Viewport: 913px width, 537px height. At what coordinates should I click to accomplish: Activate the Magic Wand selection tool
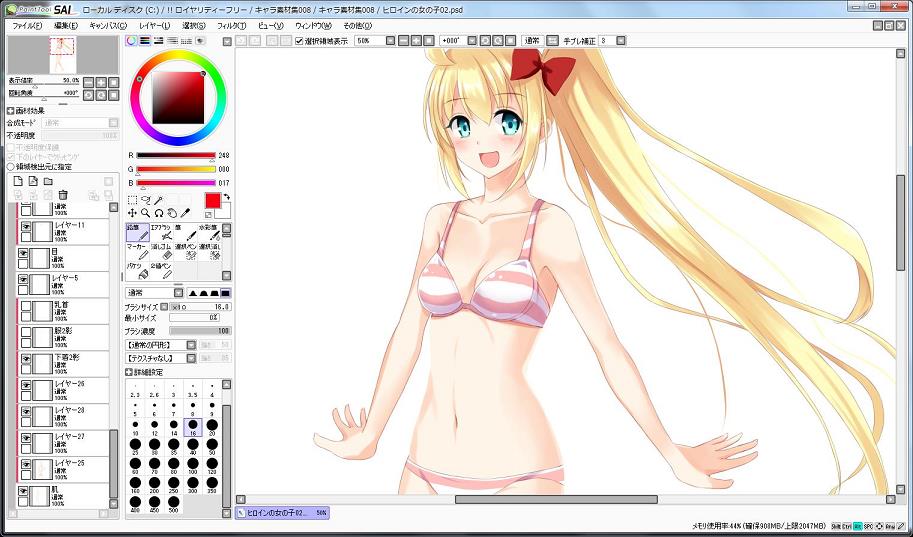159,200
